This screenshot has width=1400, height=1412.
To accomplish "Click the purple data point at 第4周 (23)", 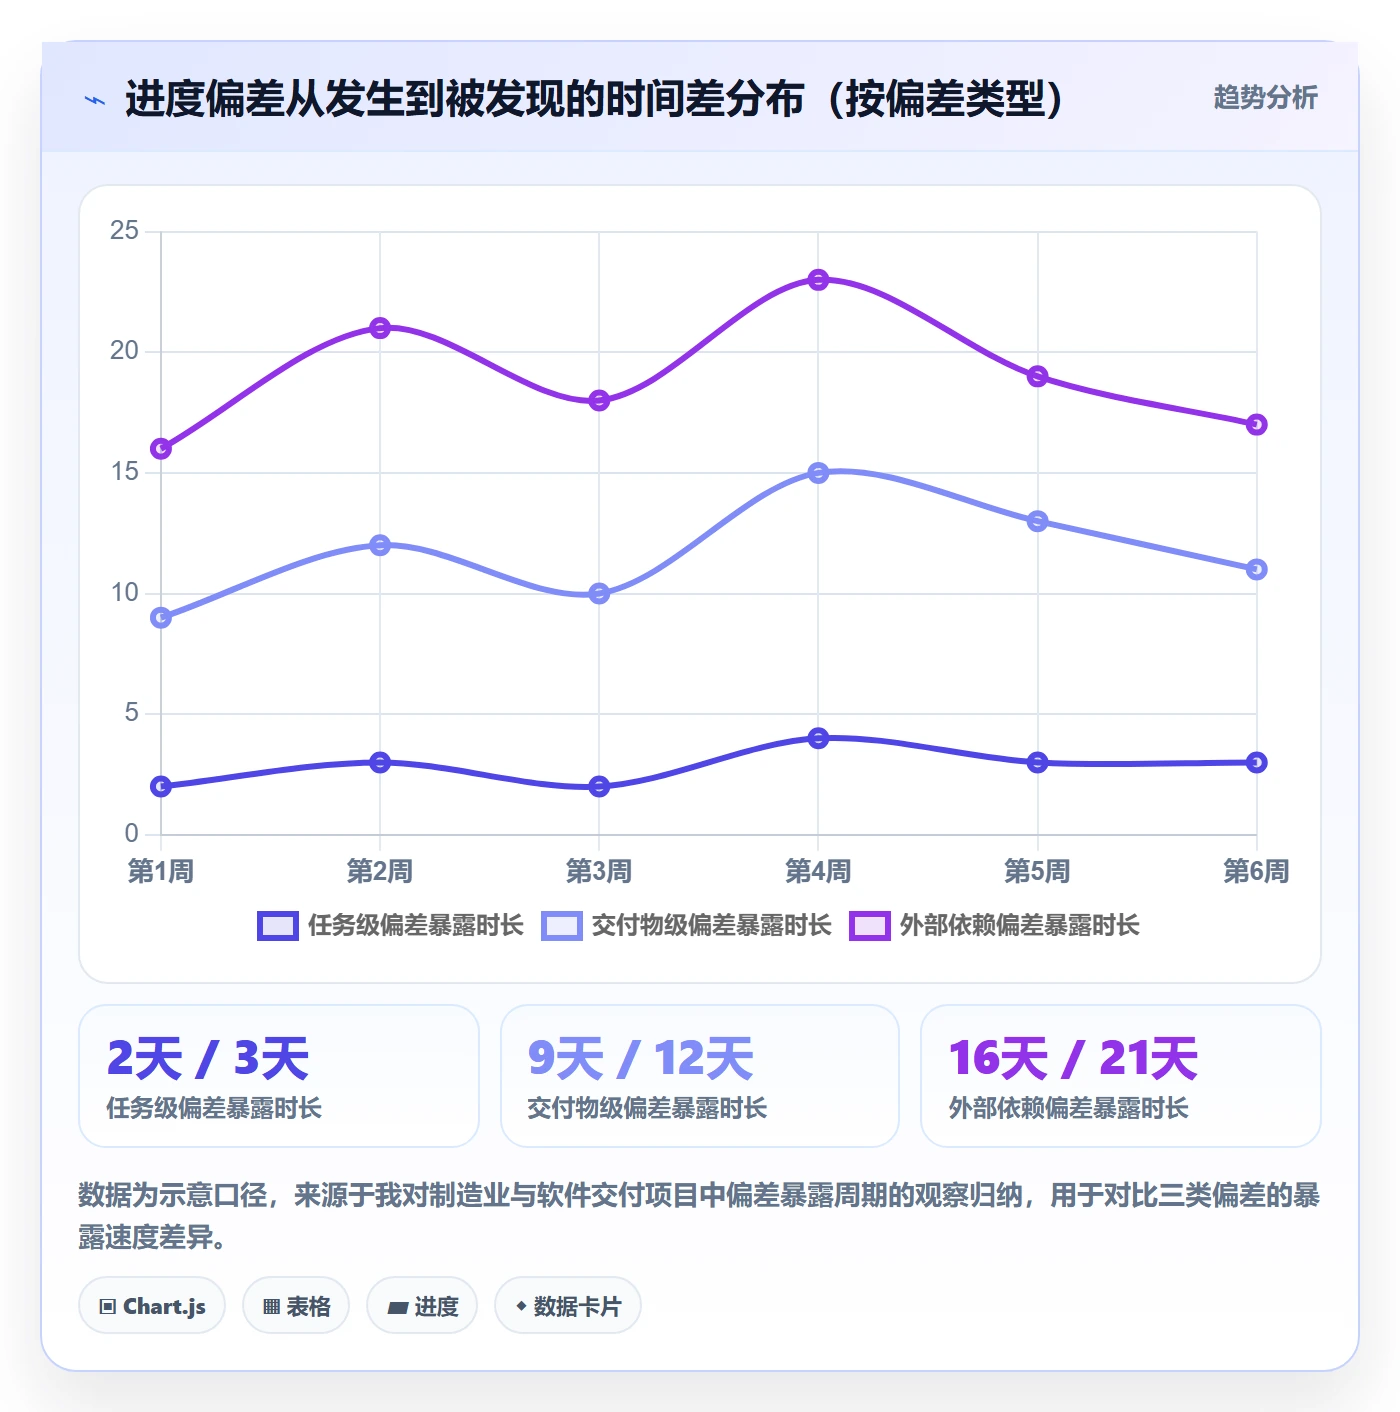I will 818,280.
